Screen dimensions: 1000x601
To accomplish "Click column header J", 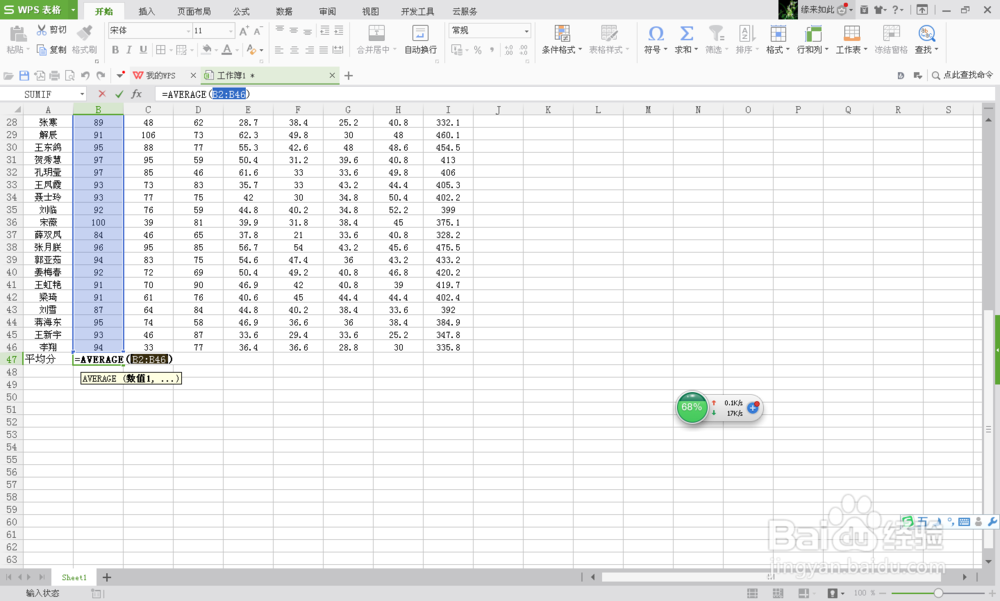I will (498, 110).
